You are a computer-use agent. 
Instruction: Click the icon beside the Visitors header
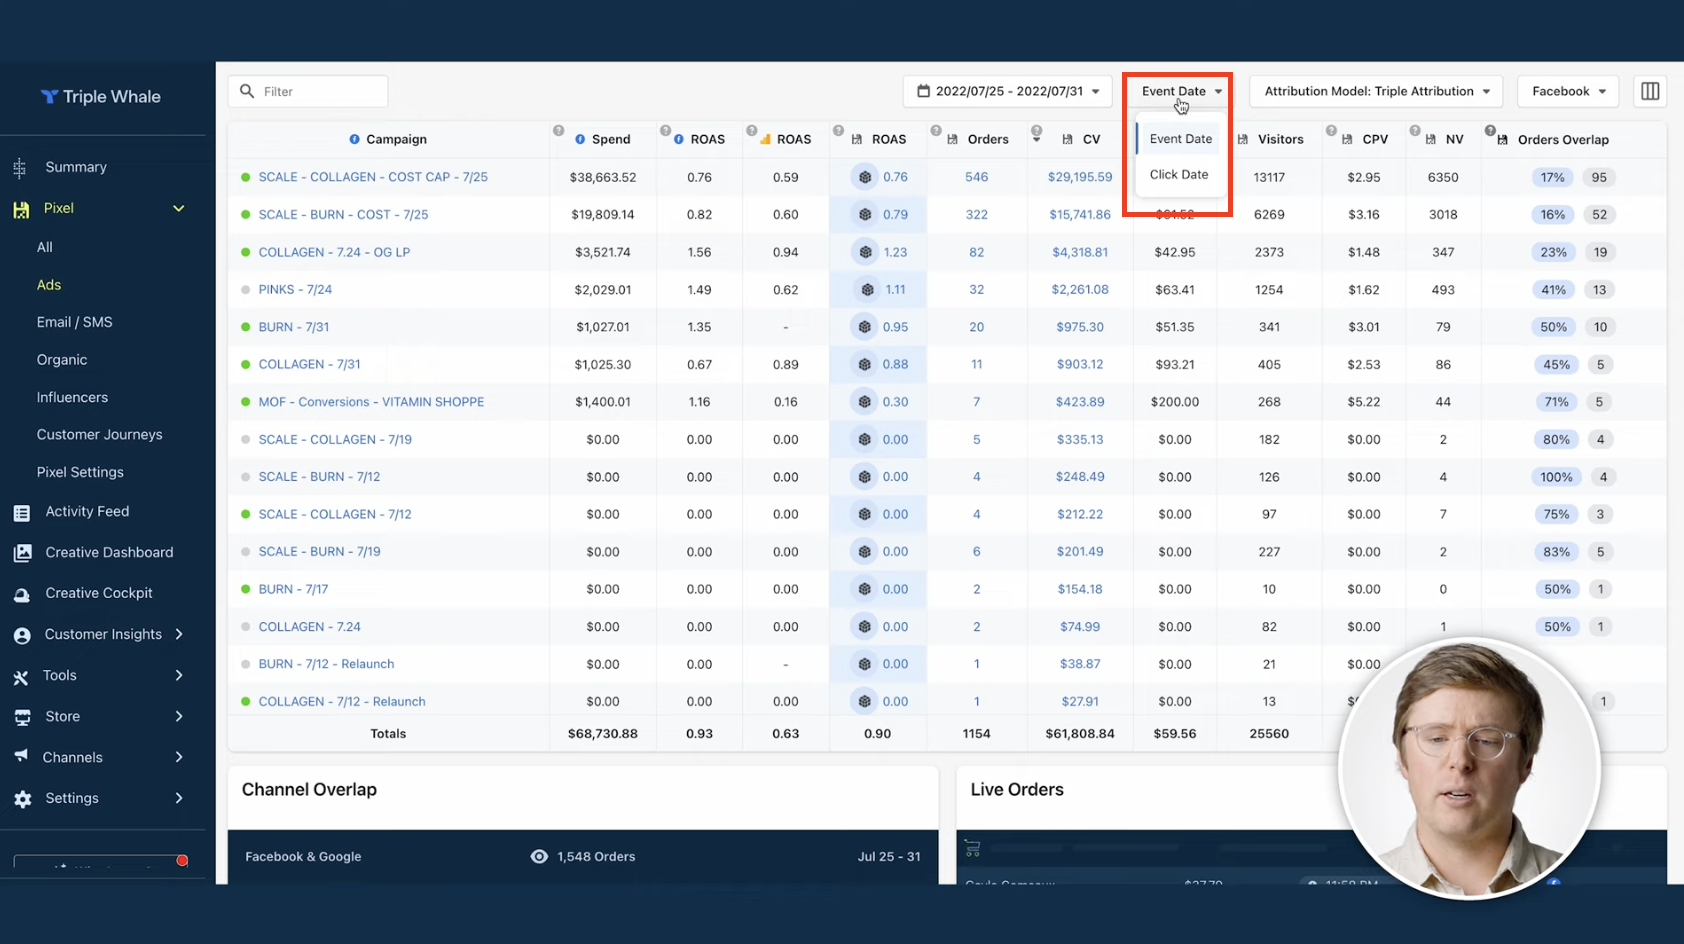[1243, 139]
